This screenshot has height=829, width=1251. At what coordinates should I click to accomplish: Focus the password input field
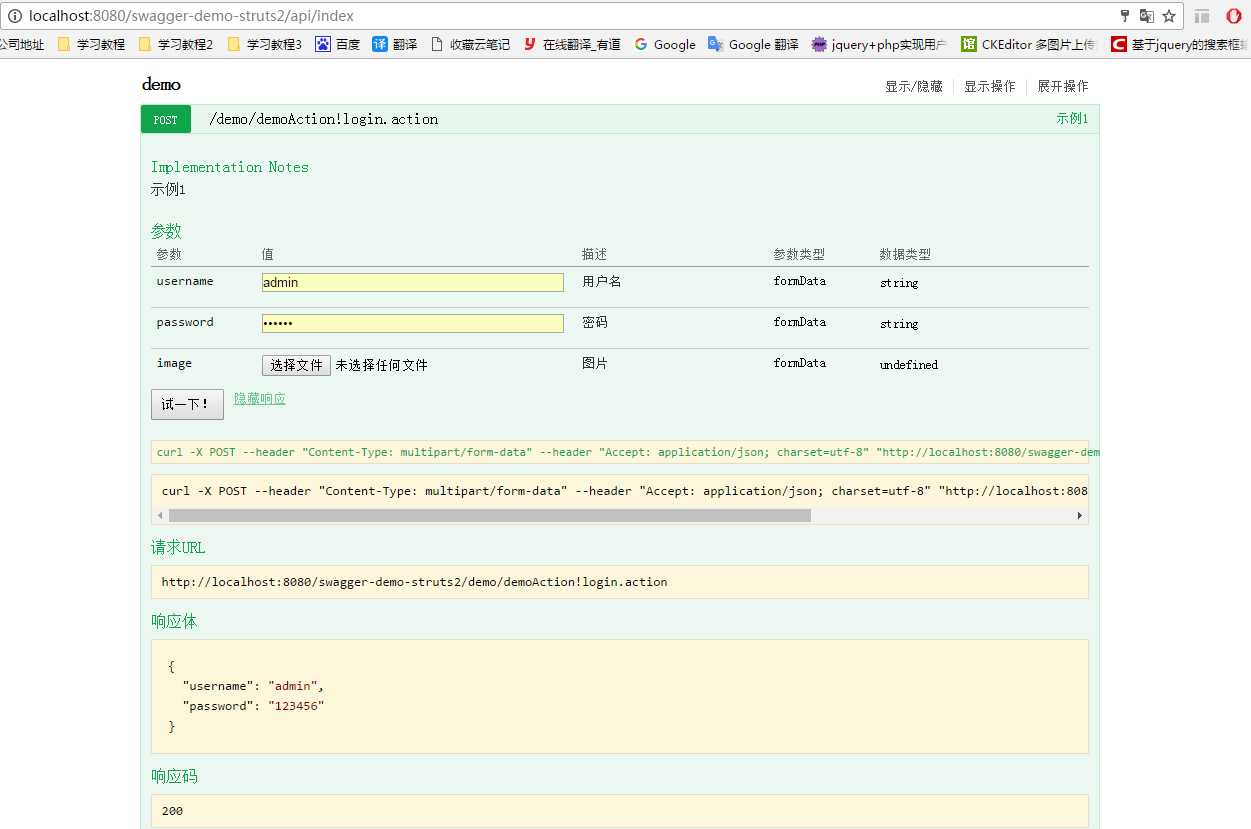[x=412, y=323]
